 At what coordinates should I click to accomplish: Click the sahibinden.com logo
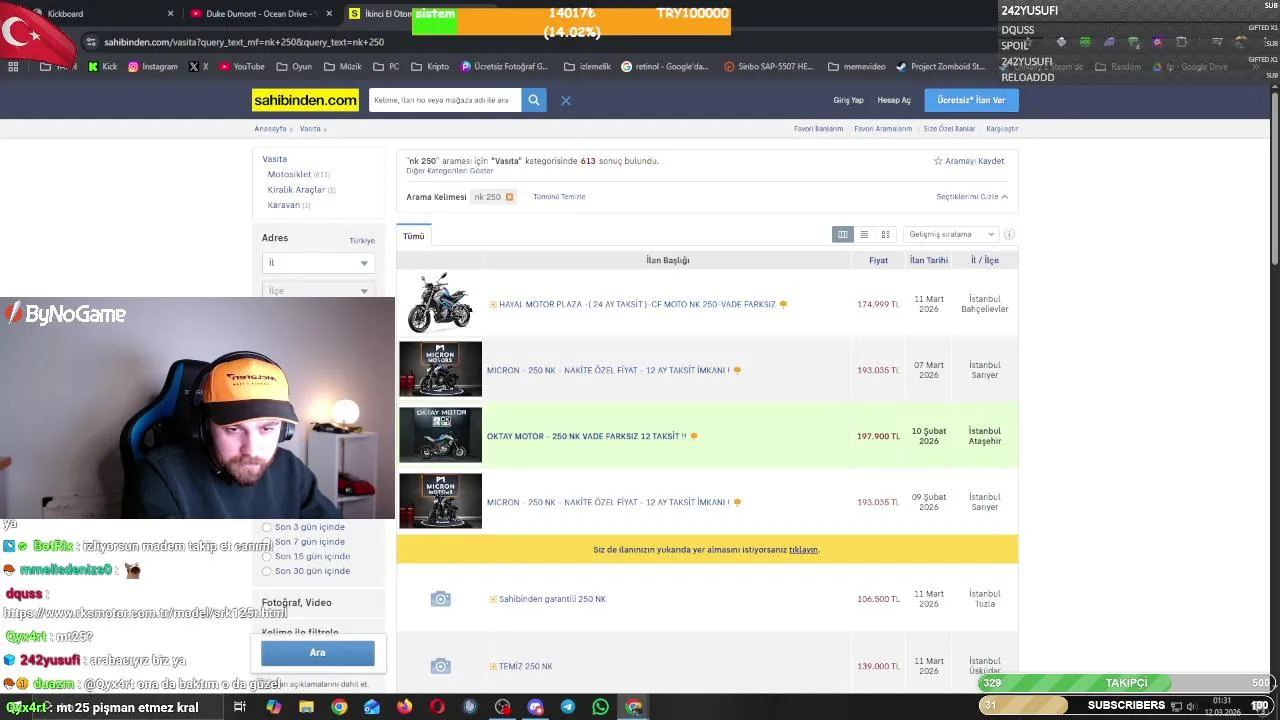[305, 100]
